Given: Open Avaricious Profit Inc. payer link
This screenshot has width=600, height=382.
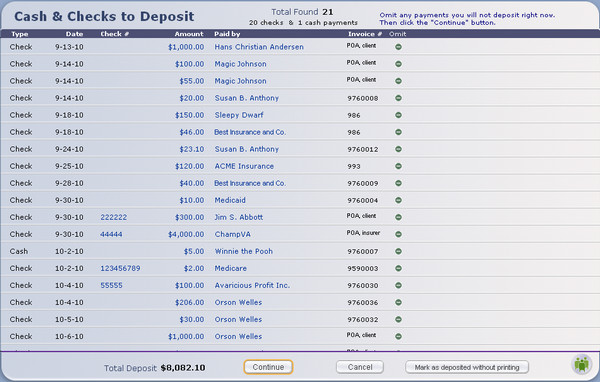Looking at the screenshot, I should pos(252,285).
